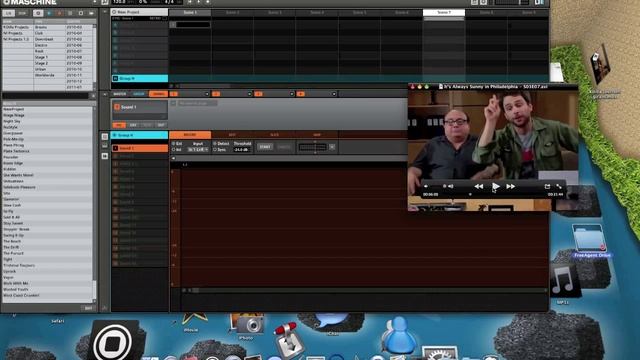Click fourth orange module slot number

click(x=301, y=94)
